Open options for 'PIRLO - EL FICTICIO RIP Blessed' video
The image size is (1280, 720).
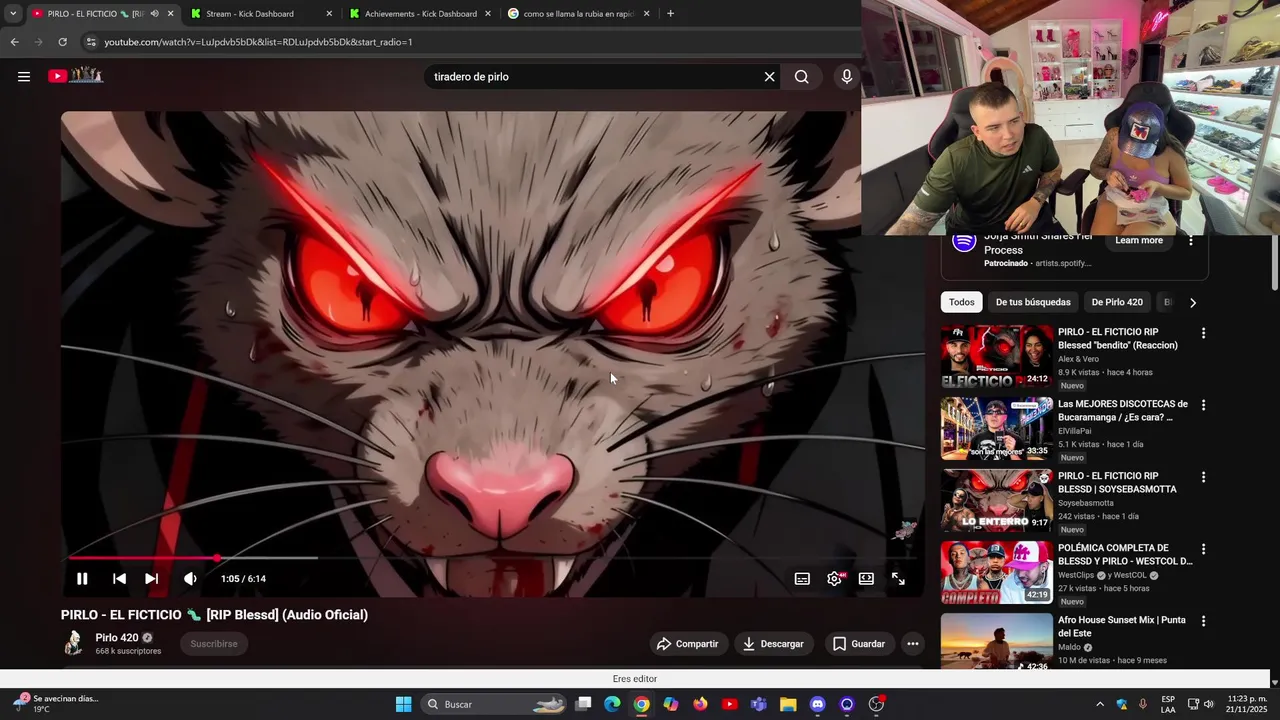coord(1203,333)
